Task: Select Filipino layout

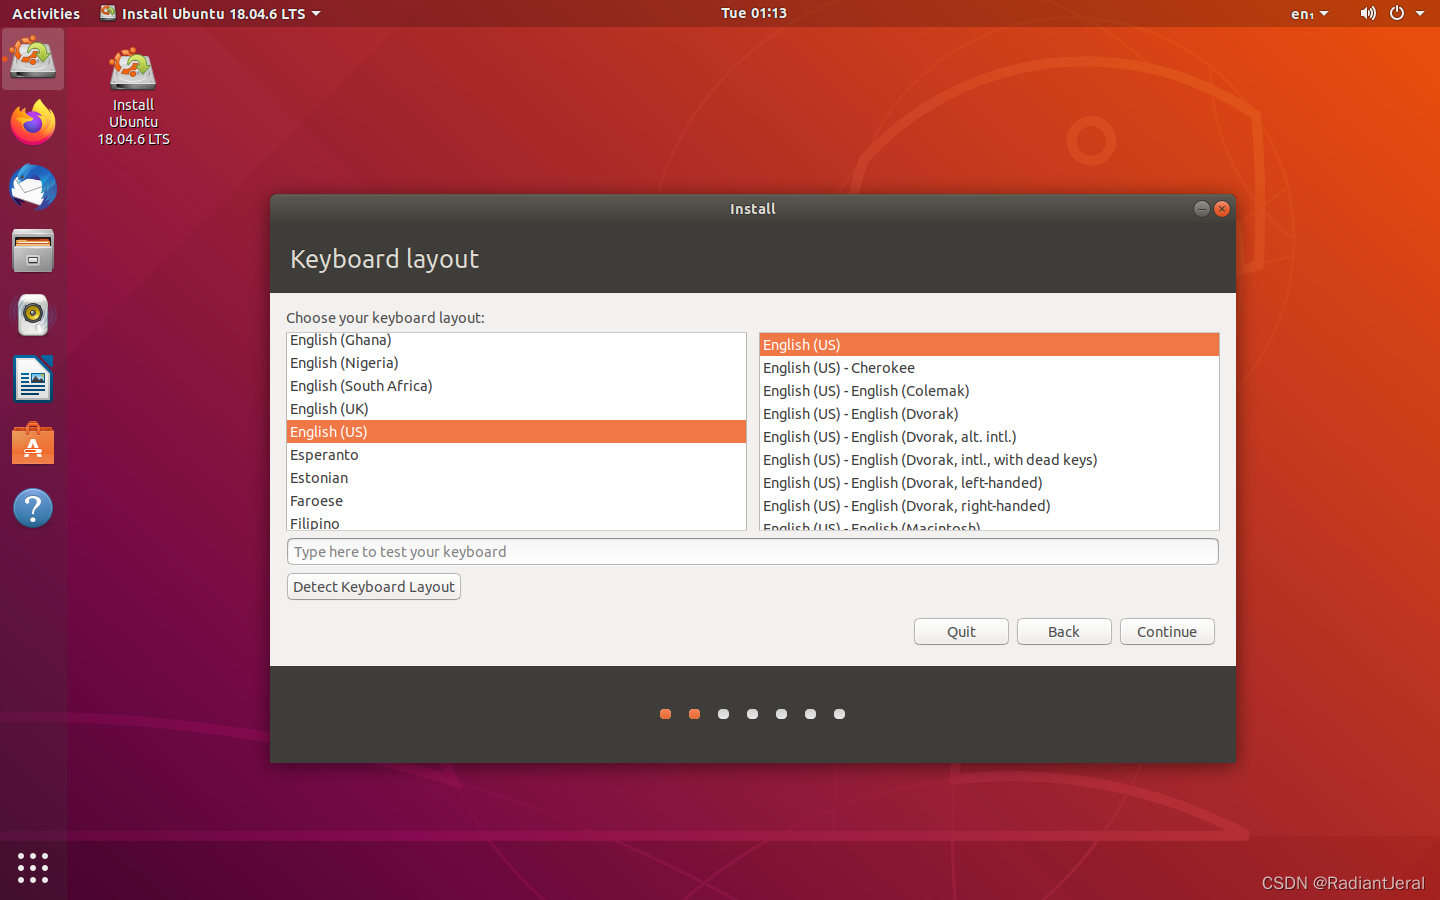Action: [516, 522]
